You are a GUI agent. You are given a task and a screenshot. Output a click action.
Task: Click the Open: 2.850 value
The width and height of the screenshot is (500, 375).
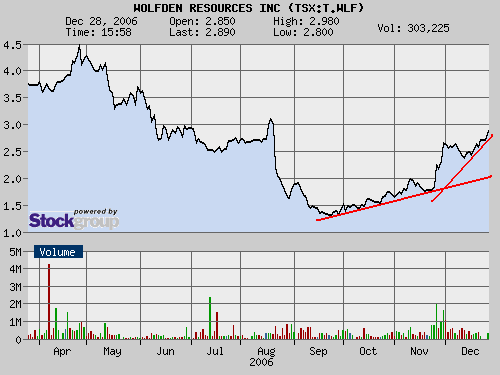202,21
